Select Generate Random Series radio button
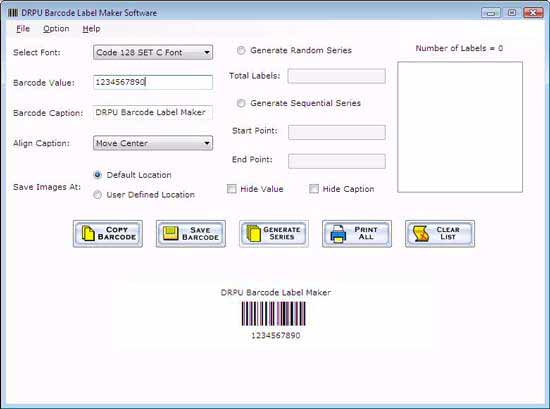550x409 pixels. coord(241,51)
